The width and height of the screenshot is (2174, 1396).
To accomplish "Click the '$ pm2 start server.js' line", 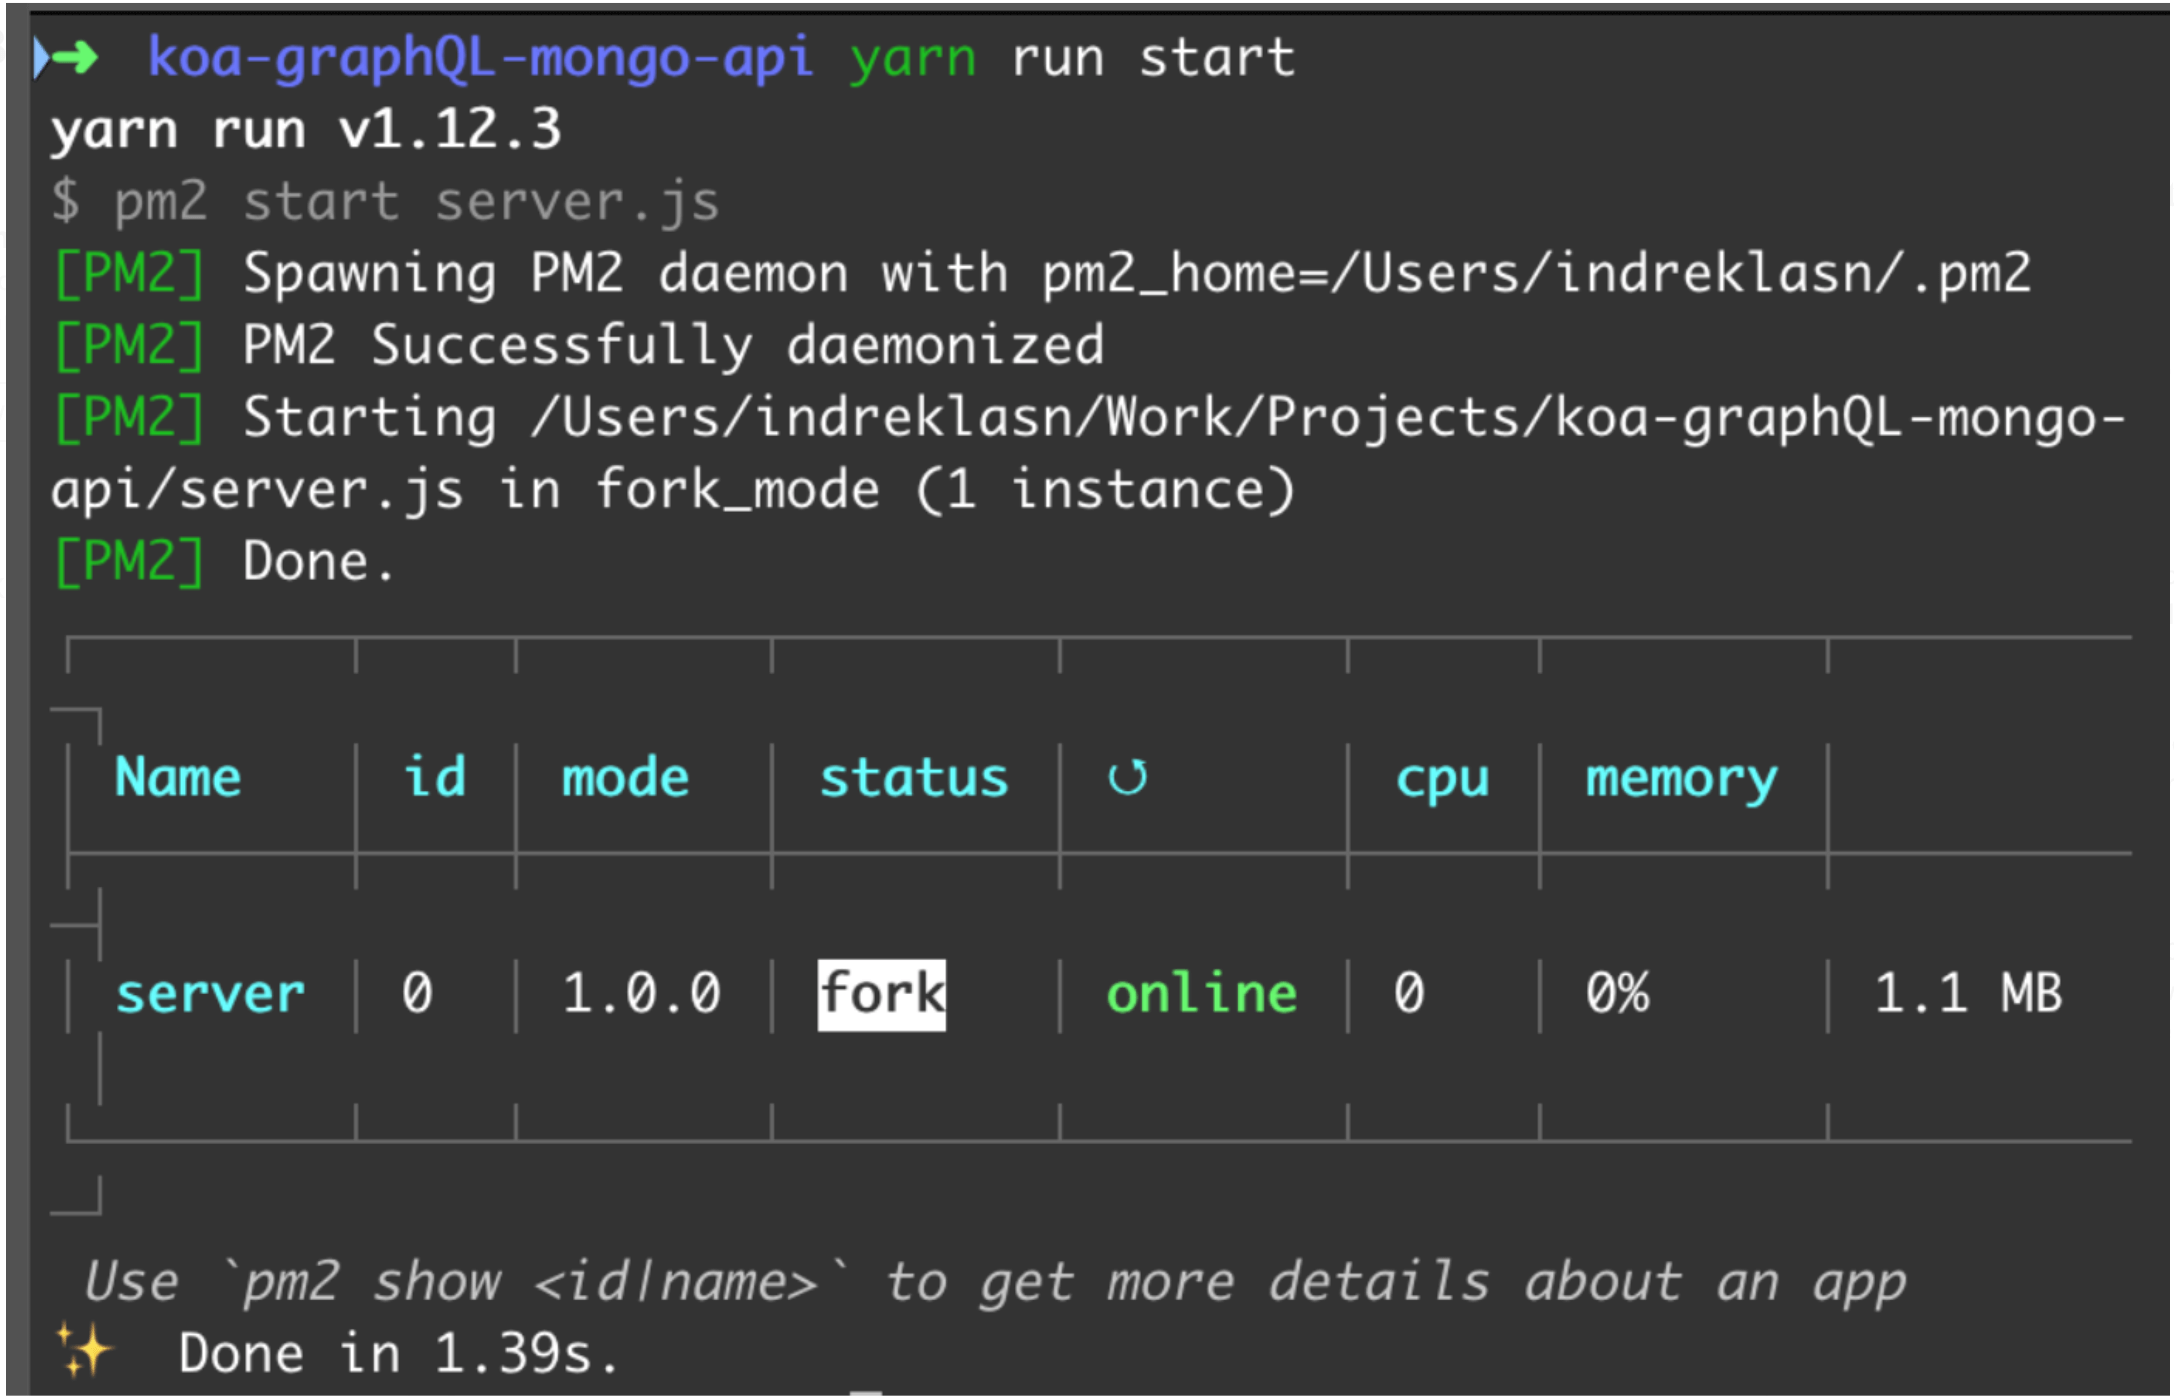I will pos(385,203).
